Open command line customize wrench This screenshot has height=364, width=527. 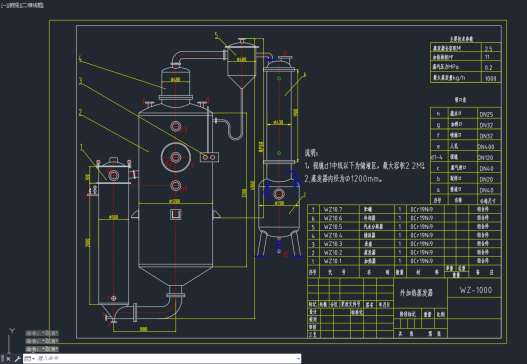[x=17, y=359]
